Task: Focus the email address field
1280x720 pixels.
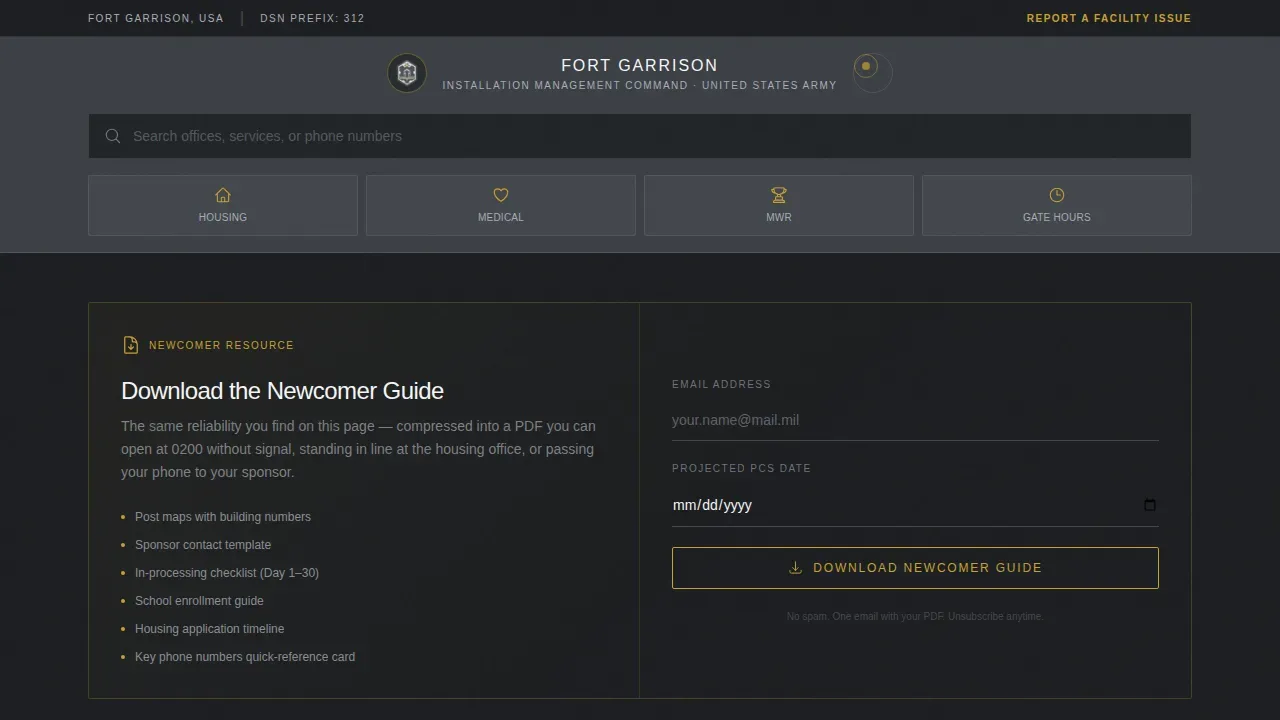Action: [x=915, y=420]
